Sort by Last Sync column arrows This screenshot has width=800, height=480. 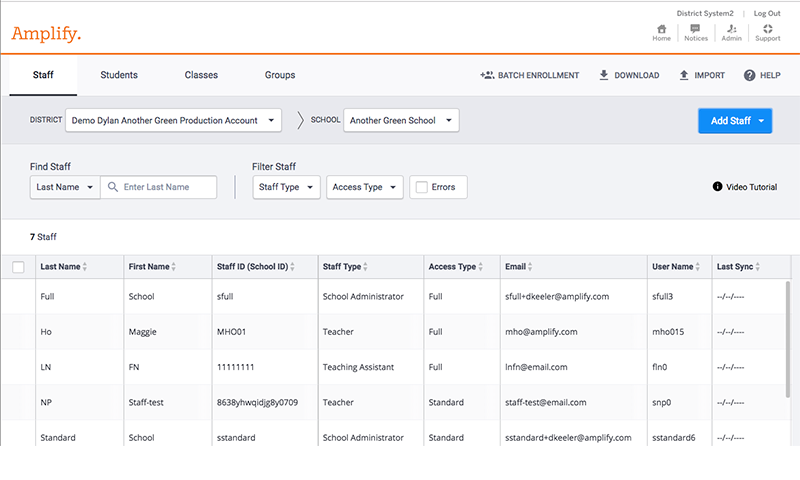(758, 267)
